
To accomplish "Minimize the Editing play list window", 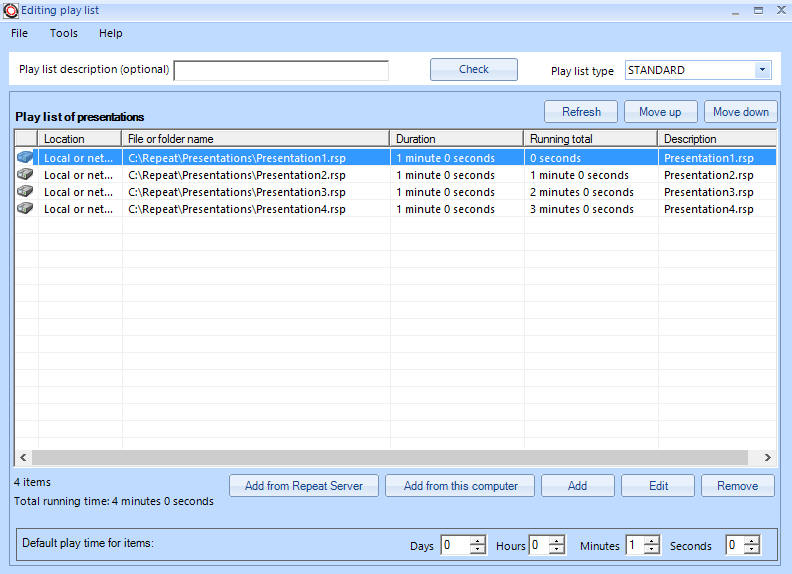I will coord(735,11).
